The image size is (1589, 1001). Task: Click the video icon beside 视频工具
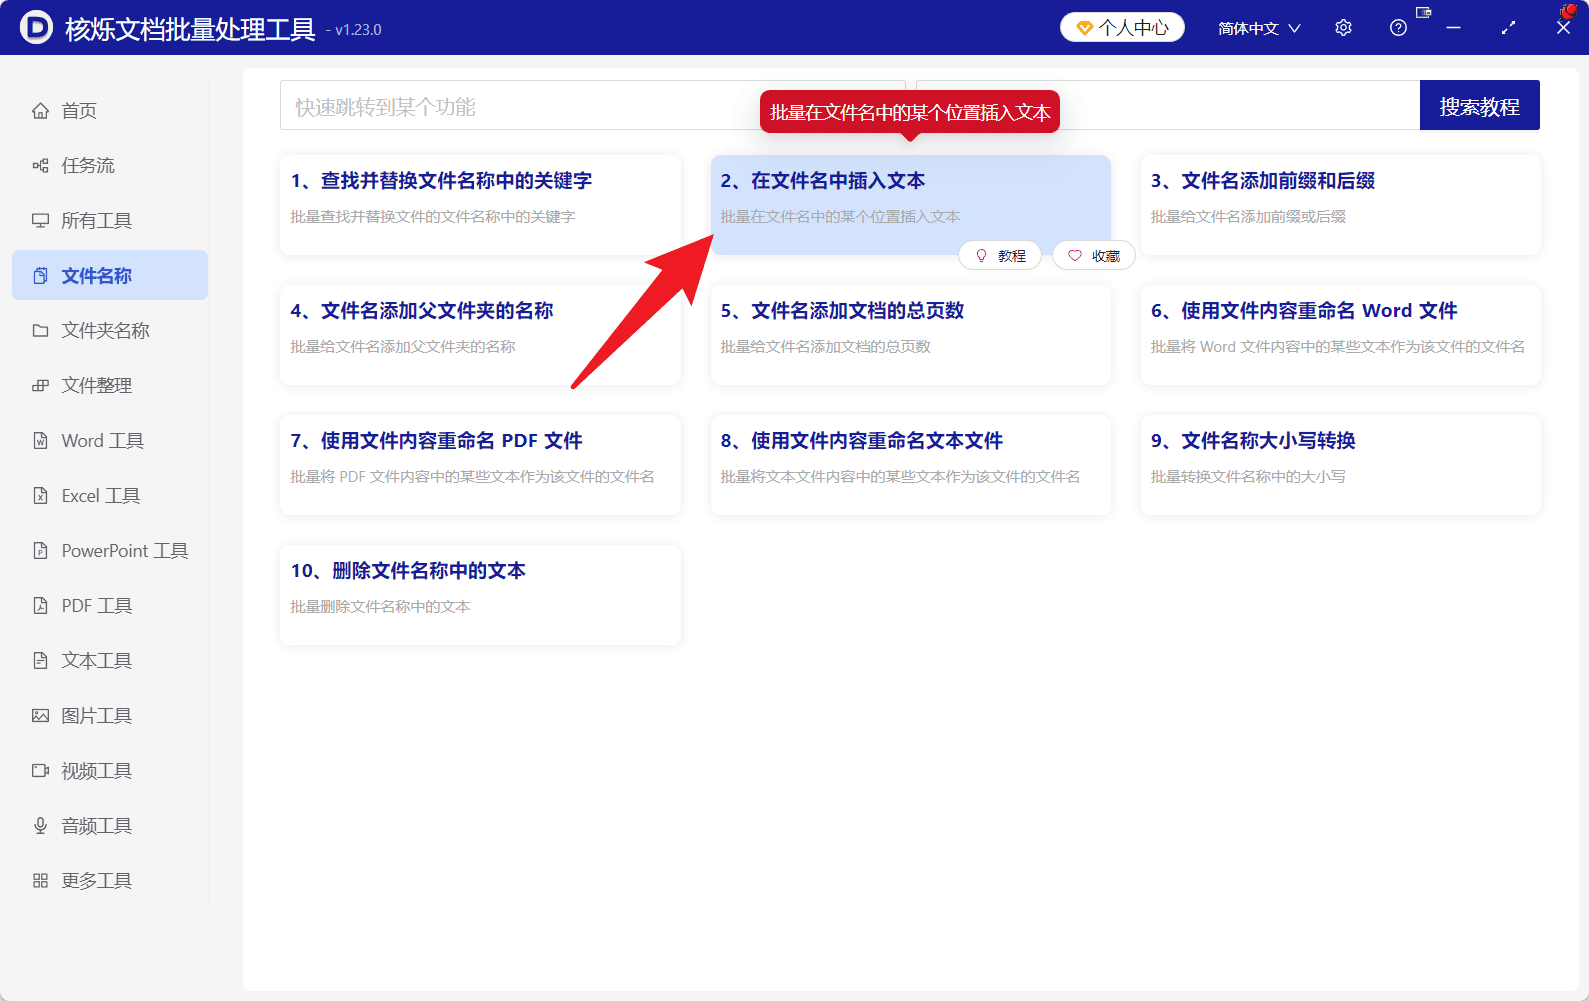pos(40,771)
